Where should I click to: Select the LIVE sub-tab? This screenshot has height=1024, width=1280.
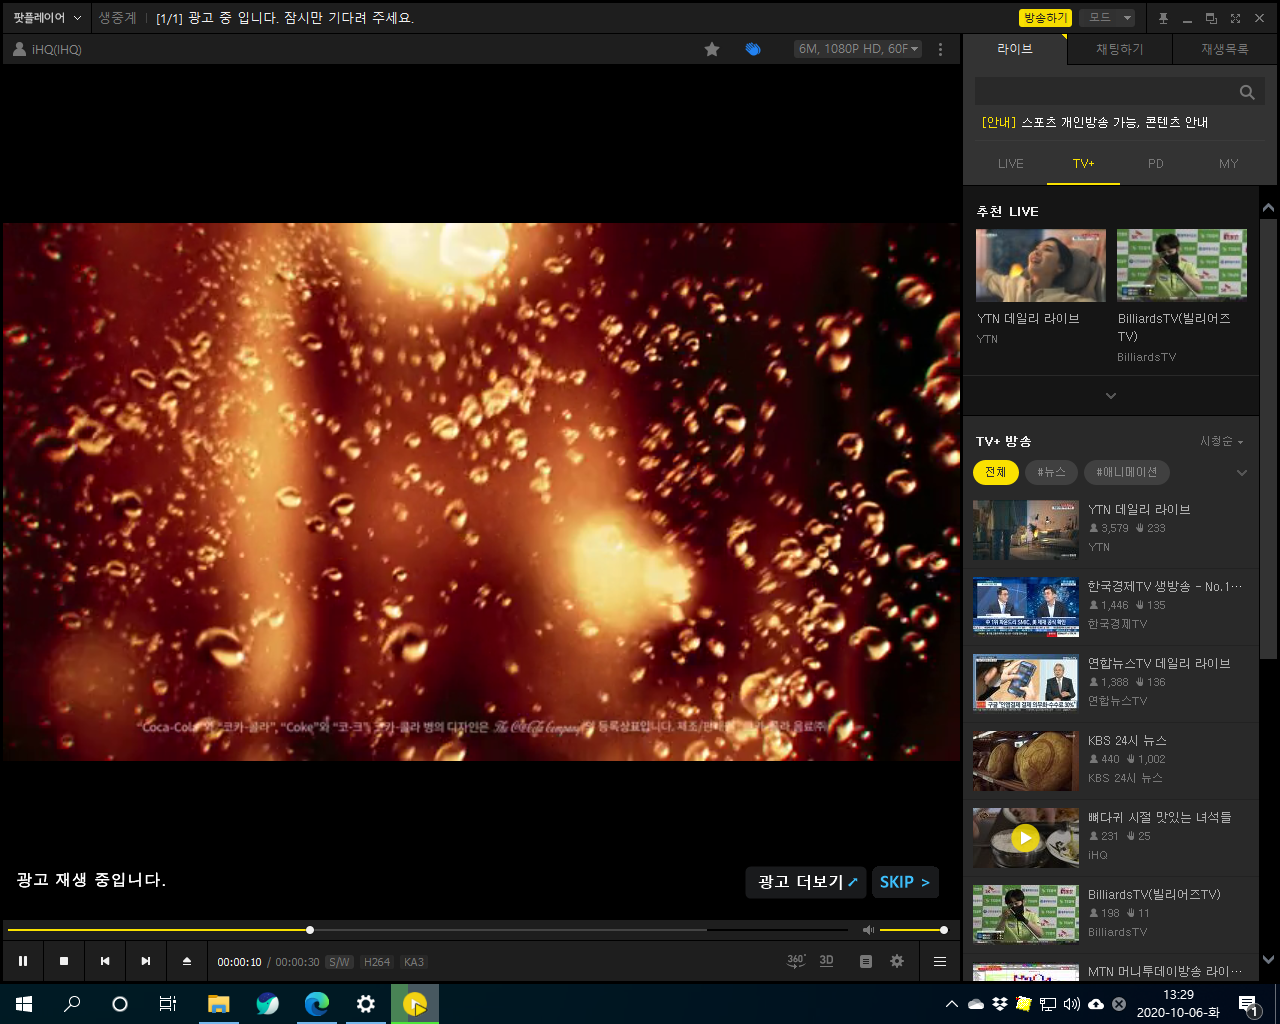tap(1011, 164)
